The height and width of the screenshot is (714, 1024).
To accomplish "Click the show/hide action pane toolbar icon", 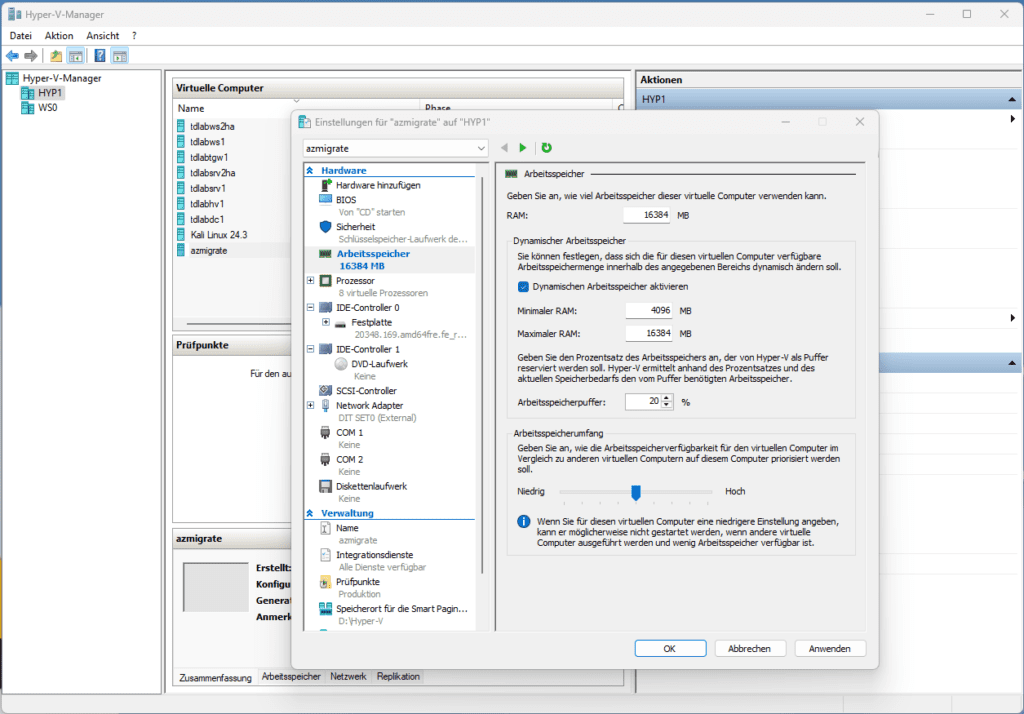I will 120,56.
